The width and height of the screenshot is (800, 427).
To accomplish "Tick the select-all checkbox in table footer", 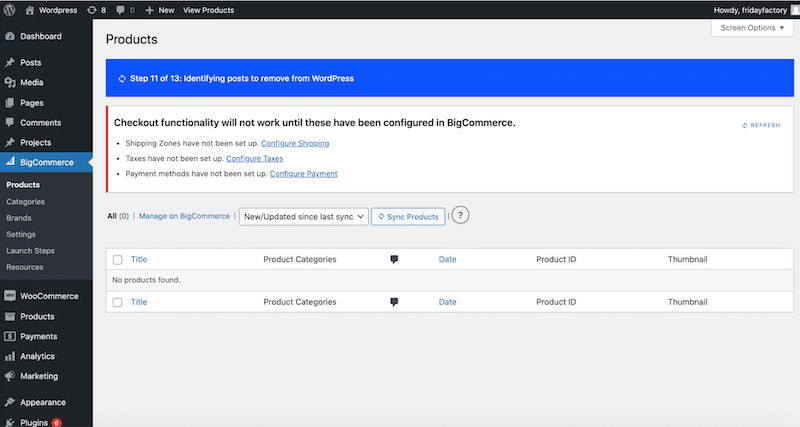I will point(118,302).
